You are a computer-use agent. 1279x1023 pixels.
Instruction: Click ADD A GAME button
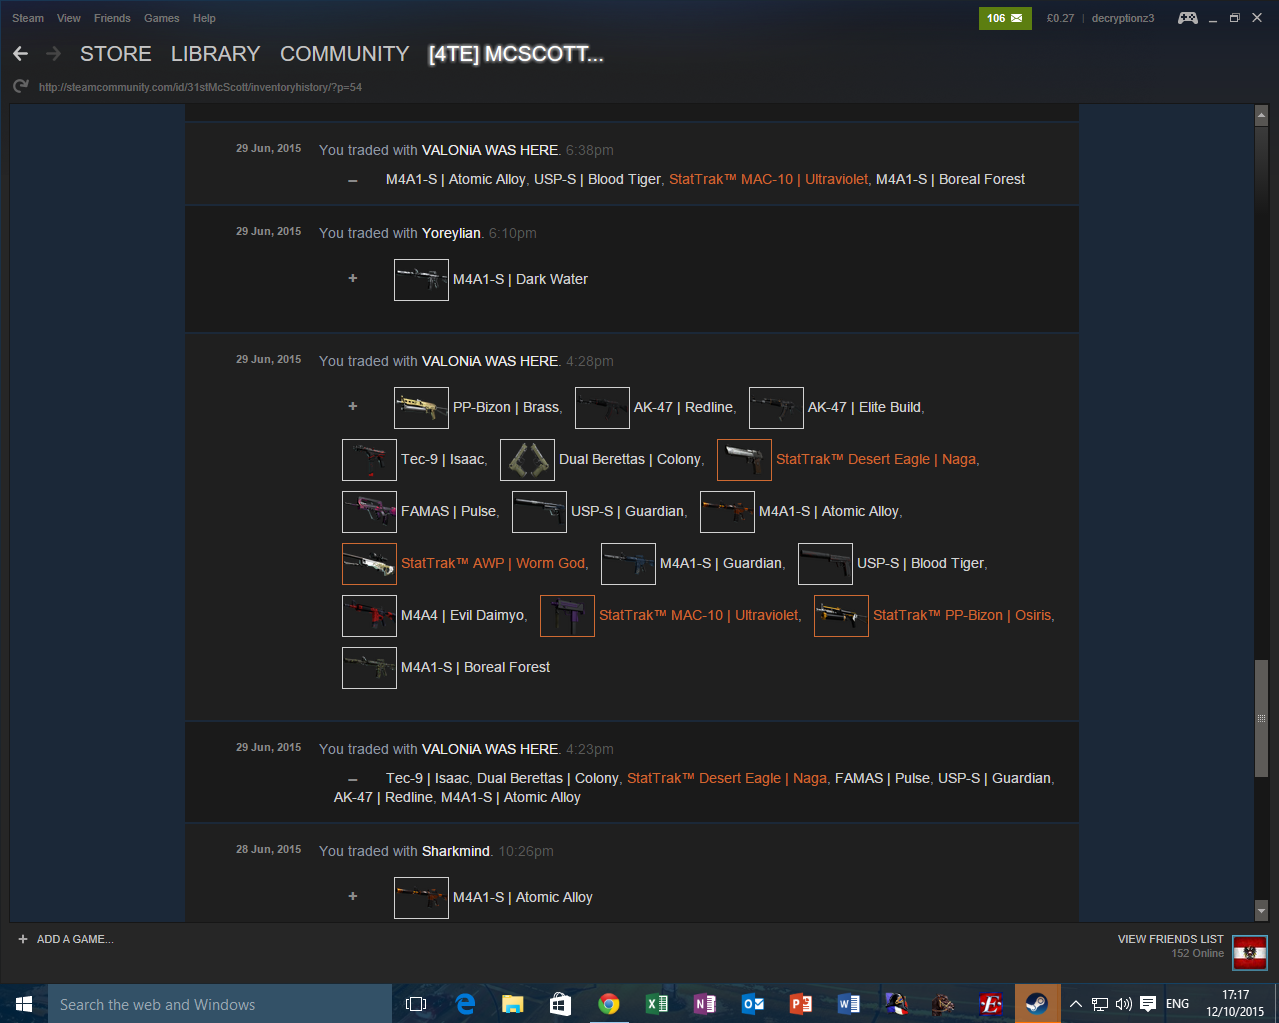tap(66, 939)
